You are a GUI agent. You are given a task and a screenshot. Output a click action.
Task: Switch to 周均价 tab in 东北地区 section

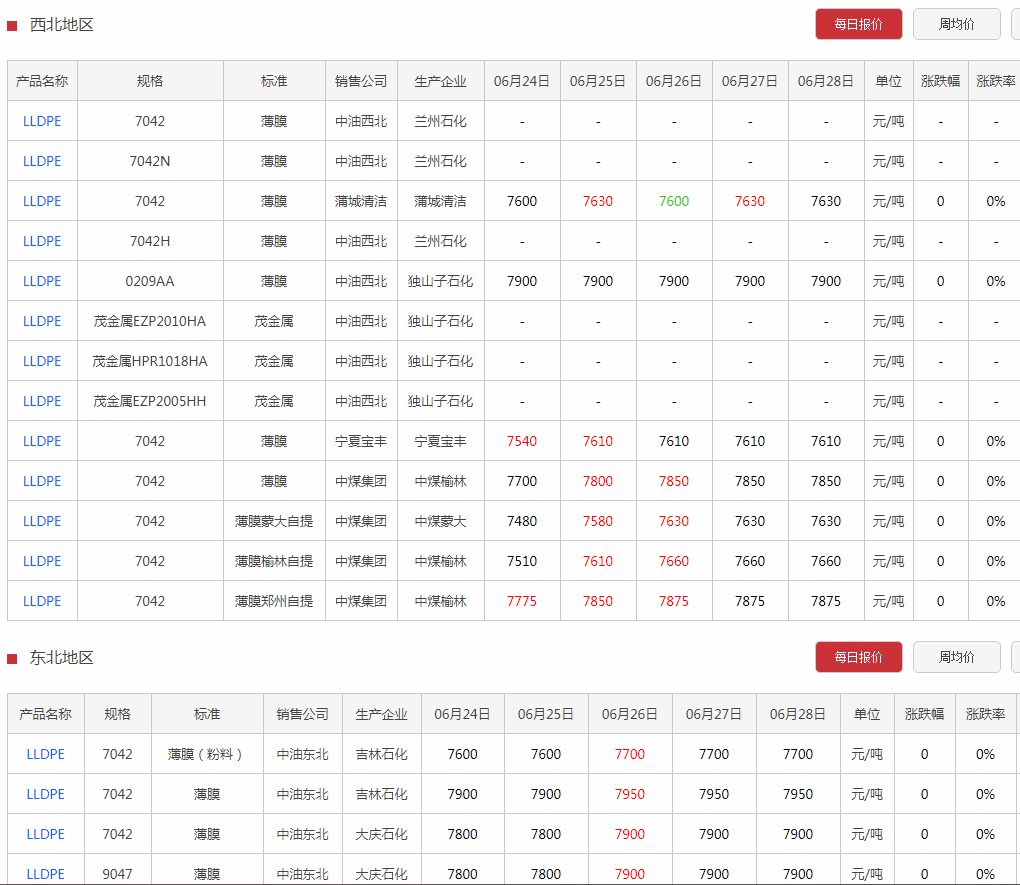click(x=956, y=657)
